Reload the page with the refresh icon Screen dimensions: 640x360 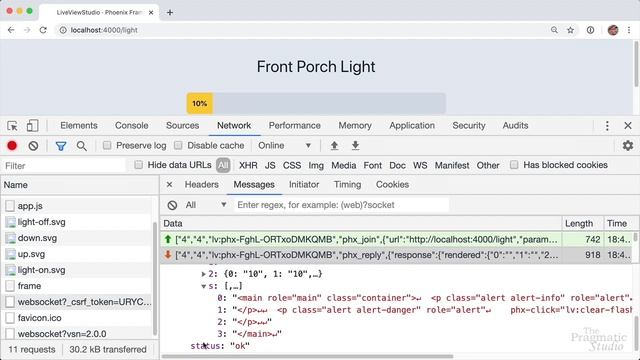(x=43, y=30)
